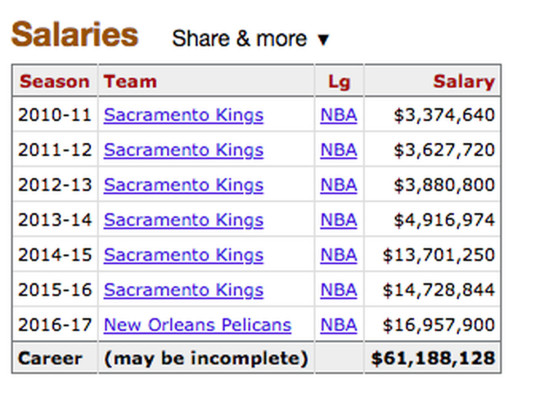Click NBA league link in 2010-11 row
The width and height of the screenshot is (540, 393).
point(339,115)
